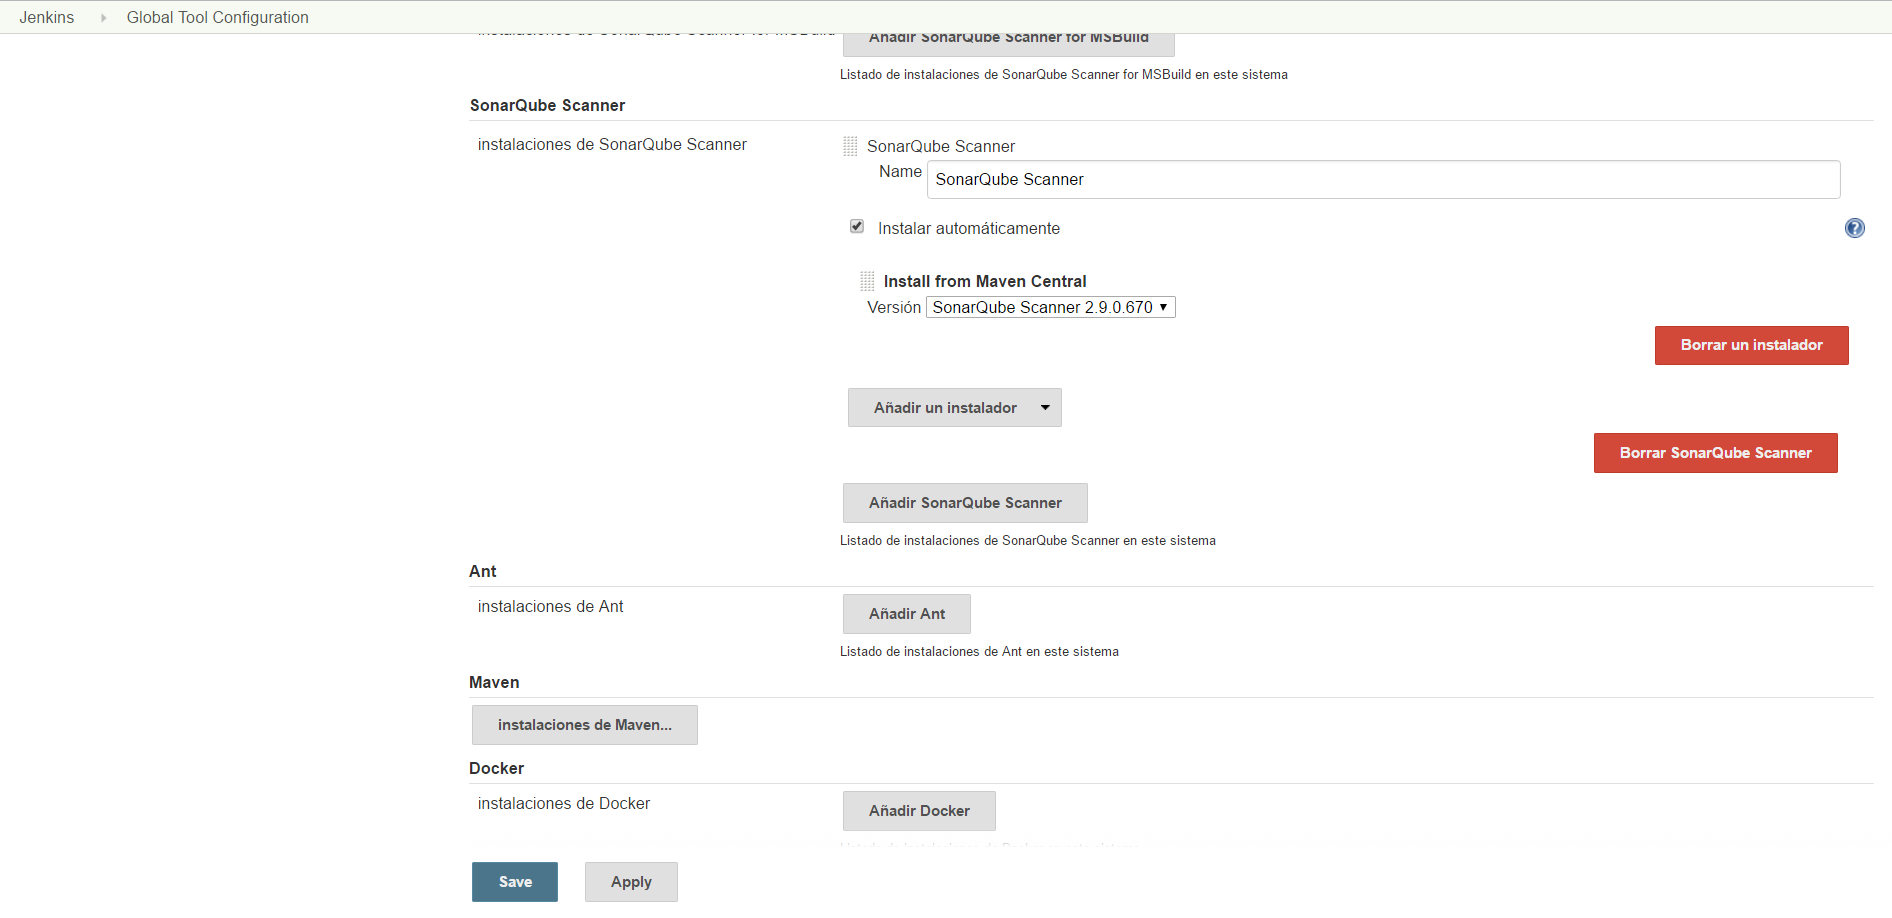The image size is (1892, 918).
Task: Click the 'instalaciones de Ant' label
Action: tap(550, 607)
